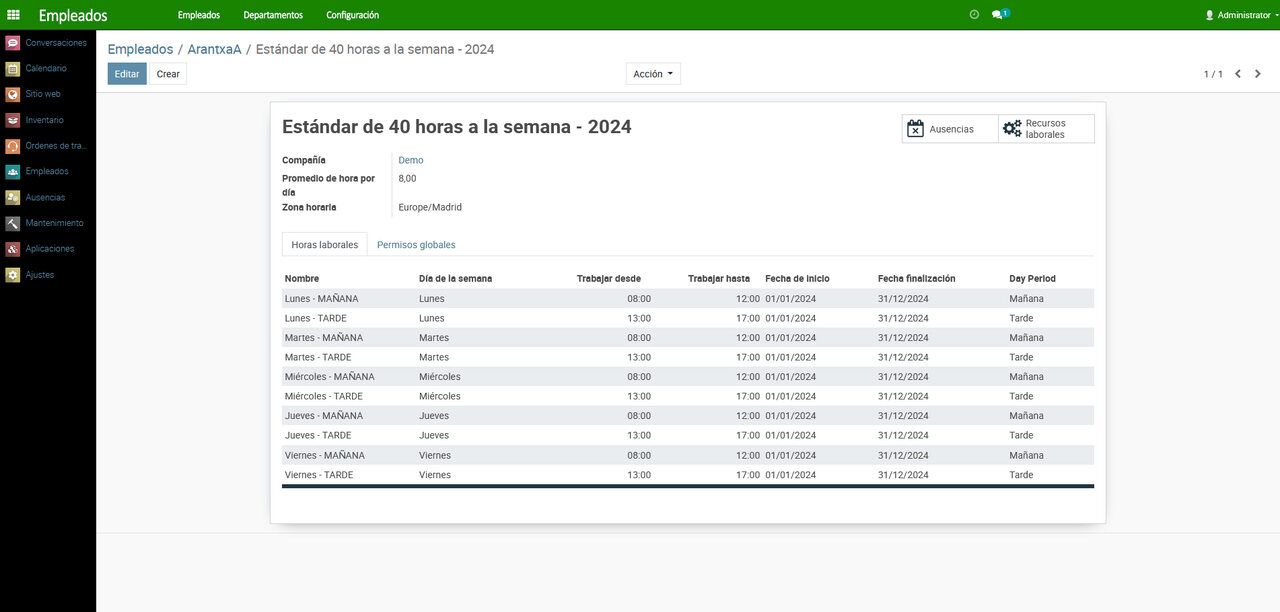The image size is (1280, 612).
Task: Click the Ajustes sidebar label
Action: (x=40, y=275)
